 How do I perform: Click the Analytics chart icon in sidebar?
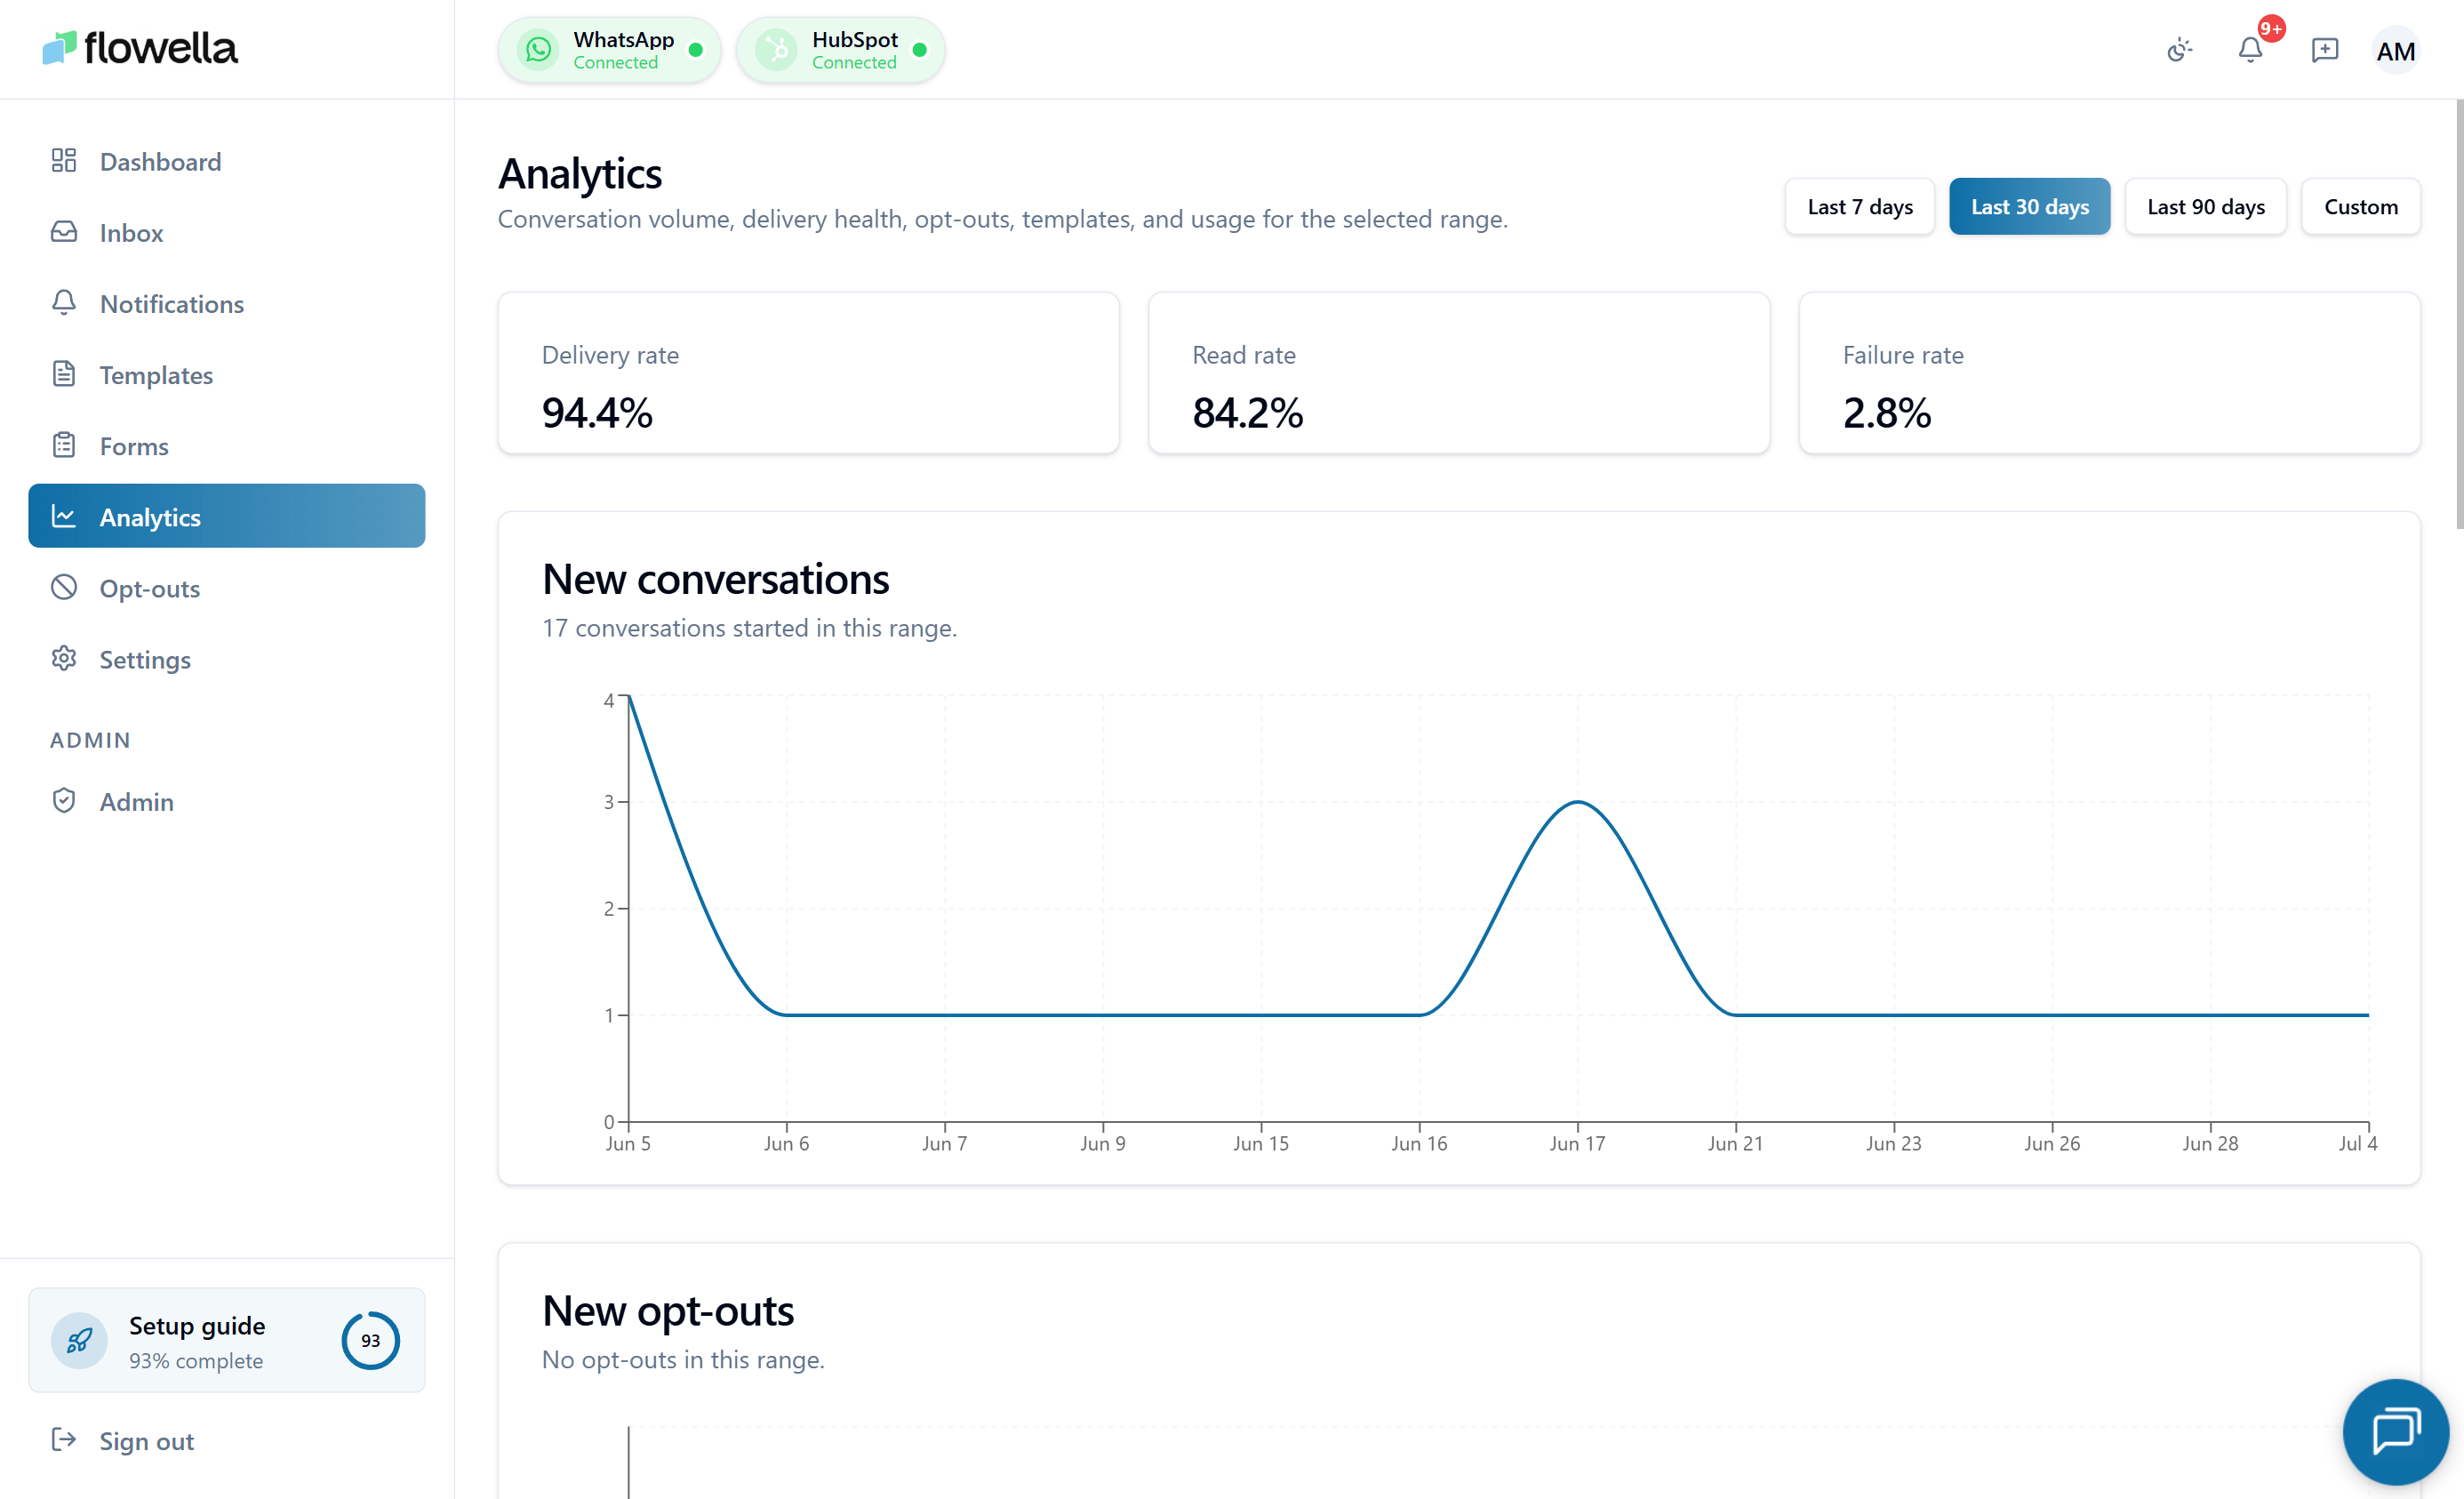(64, 516)
